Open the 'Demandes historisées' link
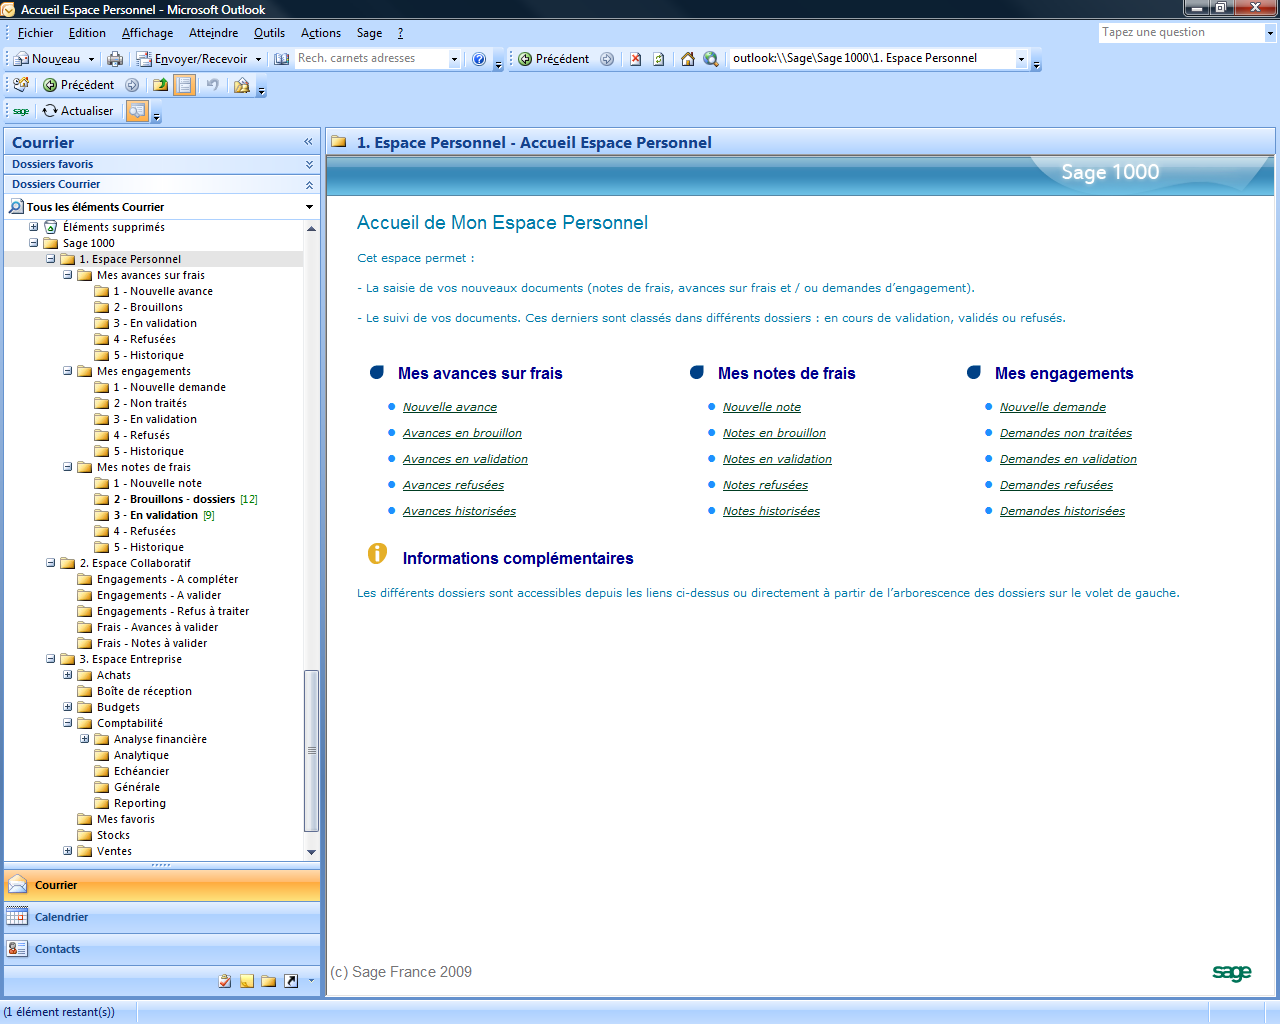 click(1062, 511)
